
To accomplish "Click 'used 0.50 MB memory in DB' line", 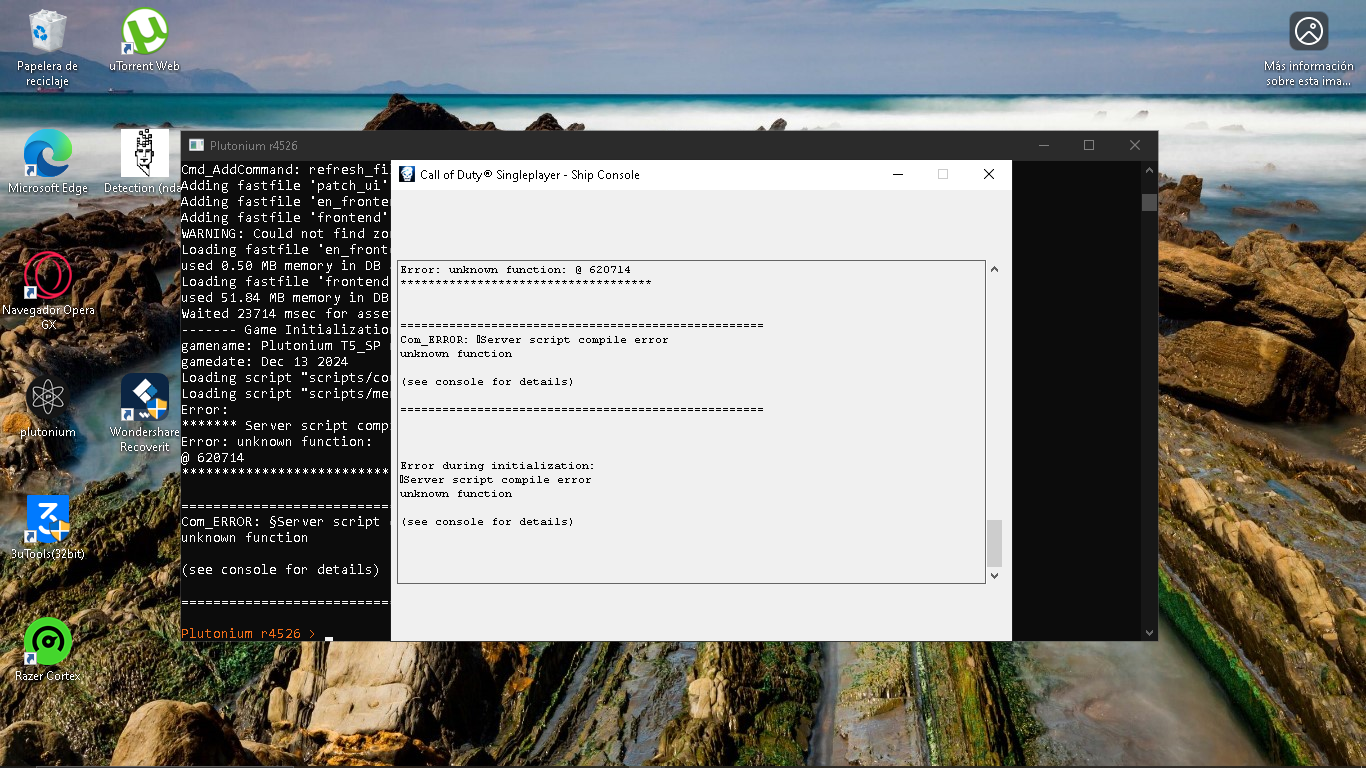I will pos(285,266).
